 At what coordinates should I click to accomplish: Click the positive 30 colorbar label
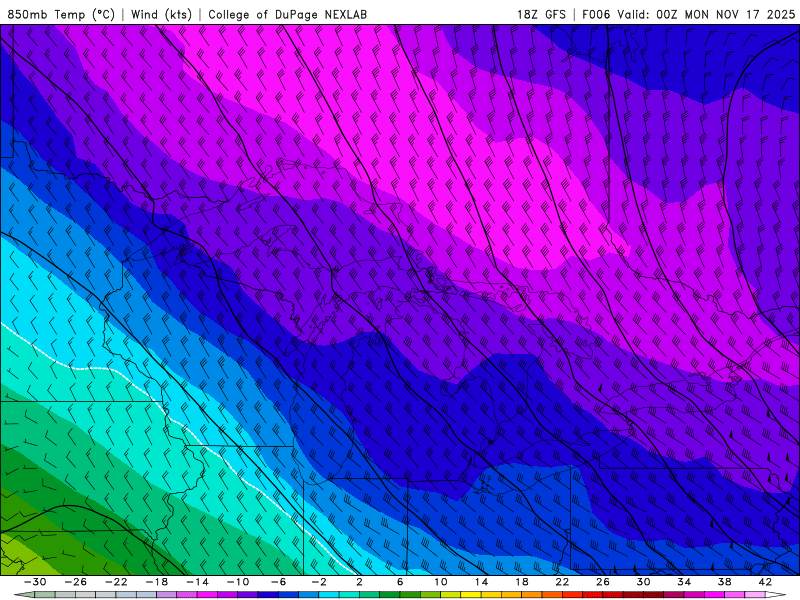[643, 582]
